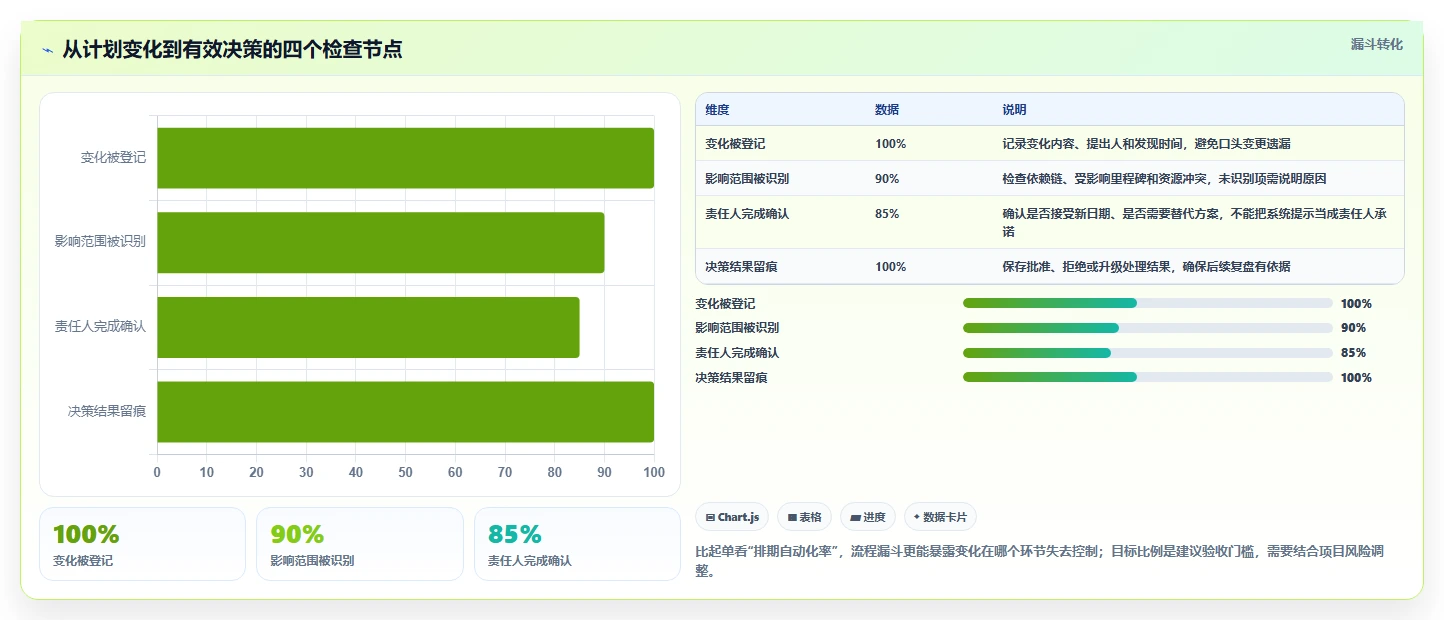This screenshot has width=1444, height=620.
Task: Open the 100% 变化被登记 data card
Action: (142, 544)
